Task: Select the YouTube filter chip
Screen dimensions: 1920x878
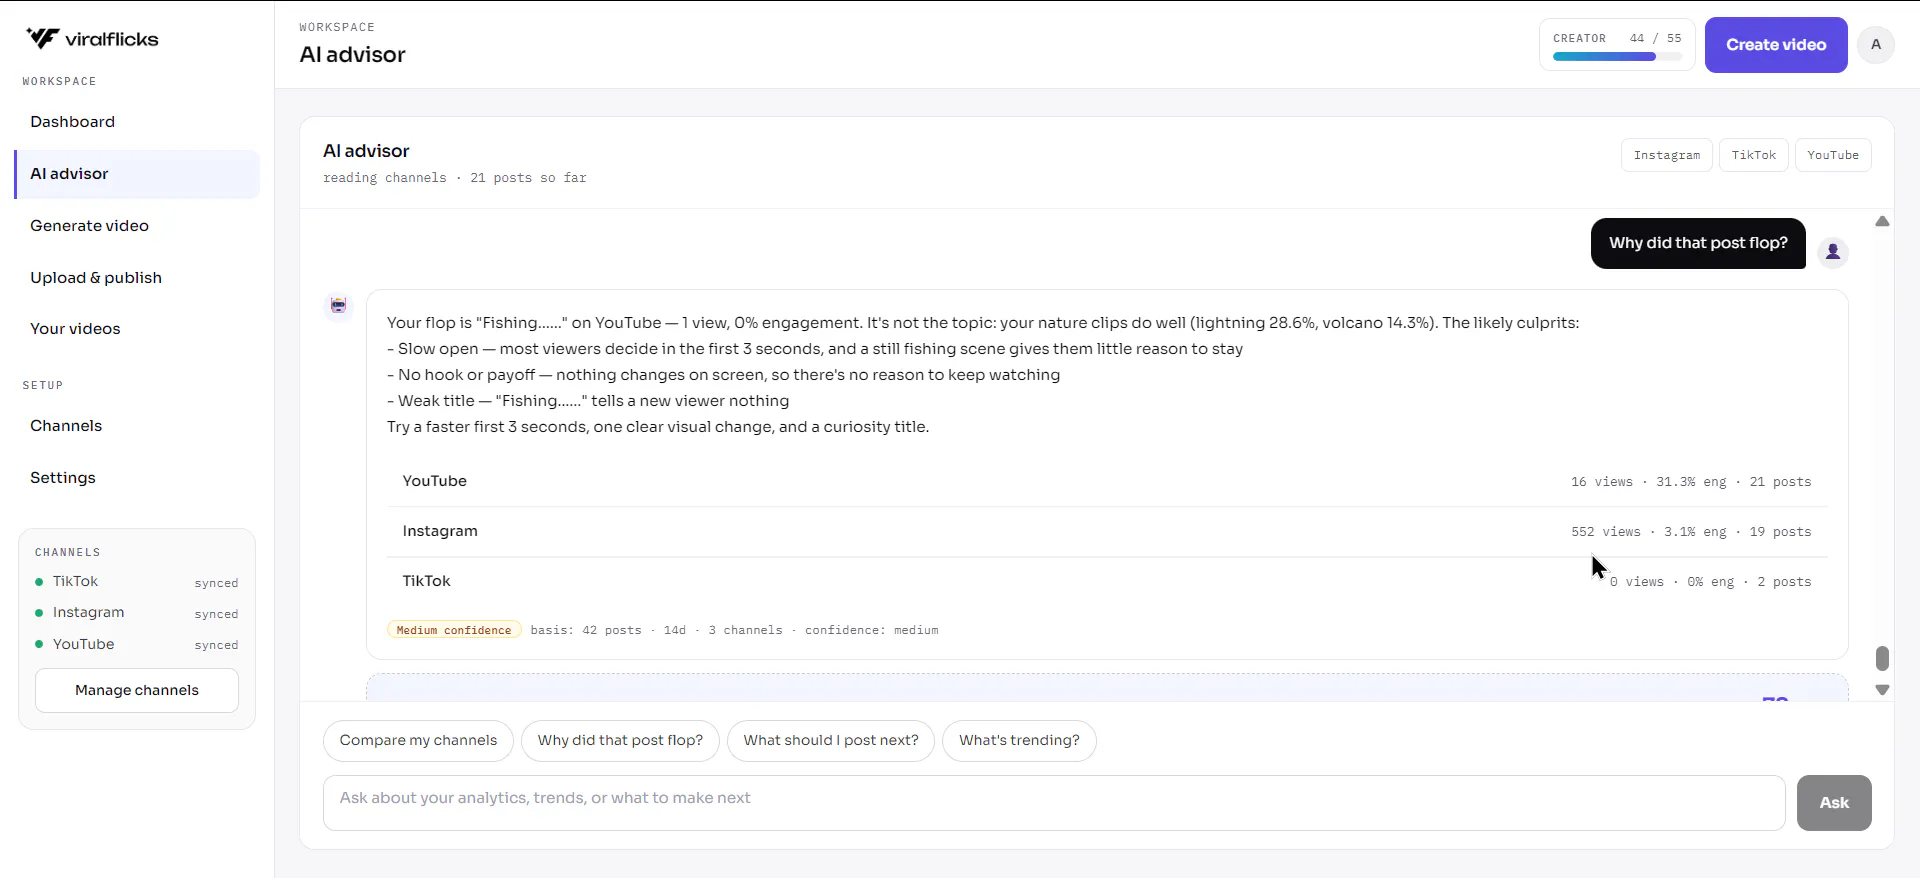Action: [x=1833, y=155]
